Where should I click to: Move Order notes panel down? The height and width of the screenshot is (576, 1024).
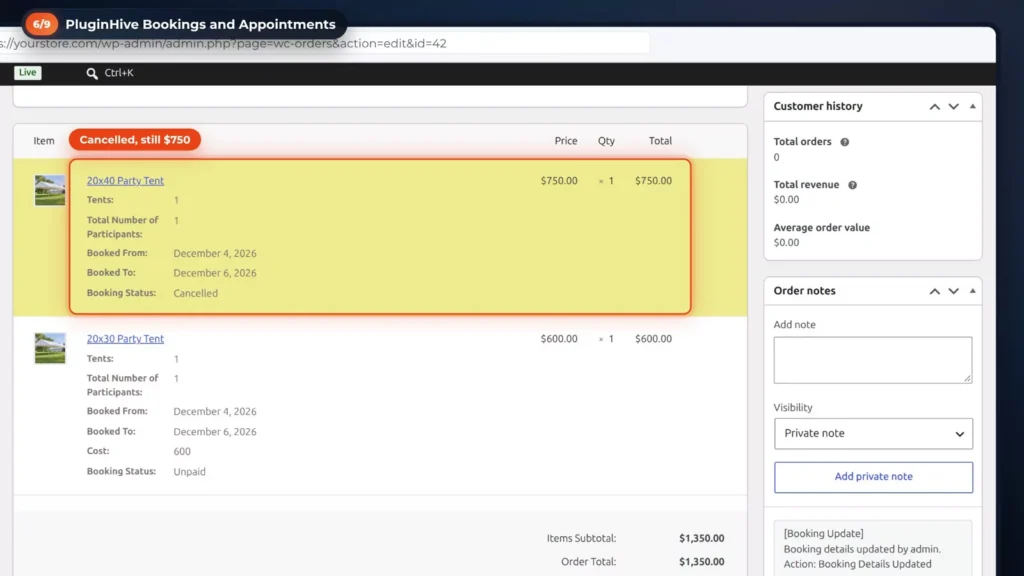(953, 291)
